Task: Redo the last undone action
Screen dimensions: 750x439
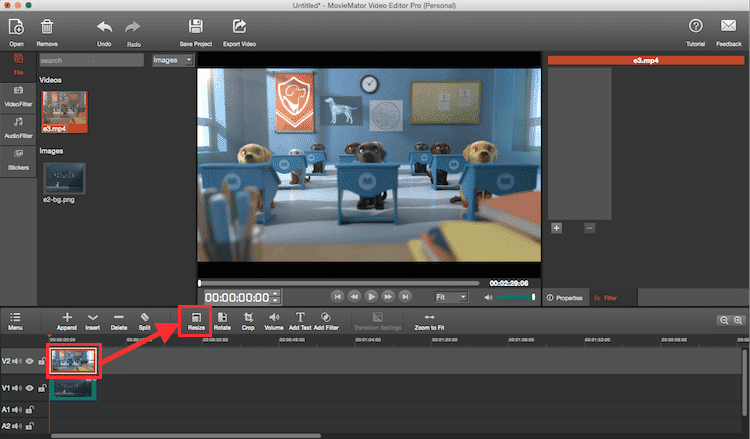Action: click(x=133, y=27)
